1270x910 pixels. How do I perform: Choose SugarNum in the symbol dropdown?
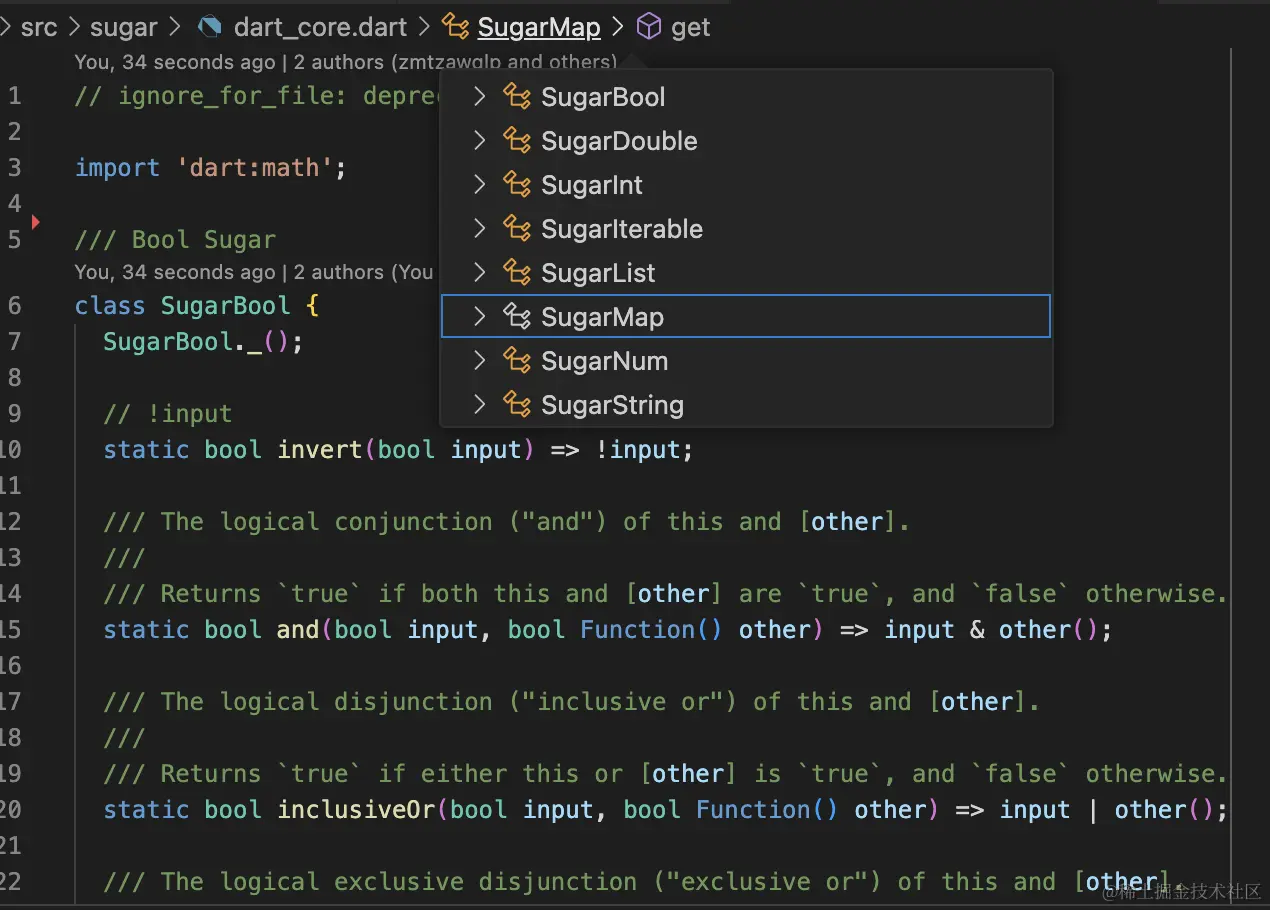(604, 361)
